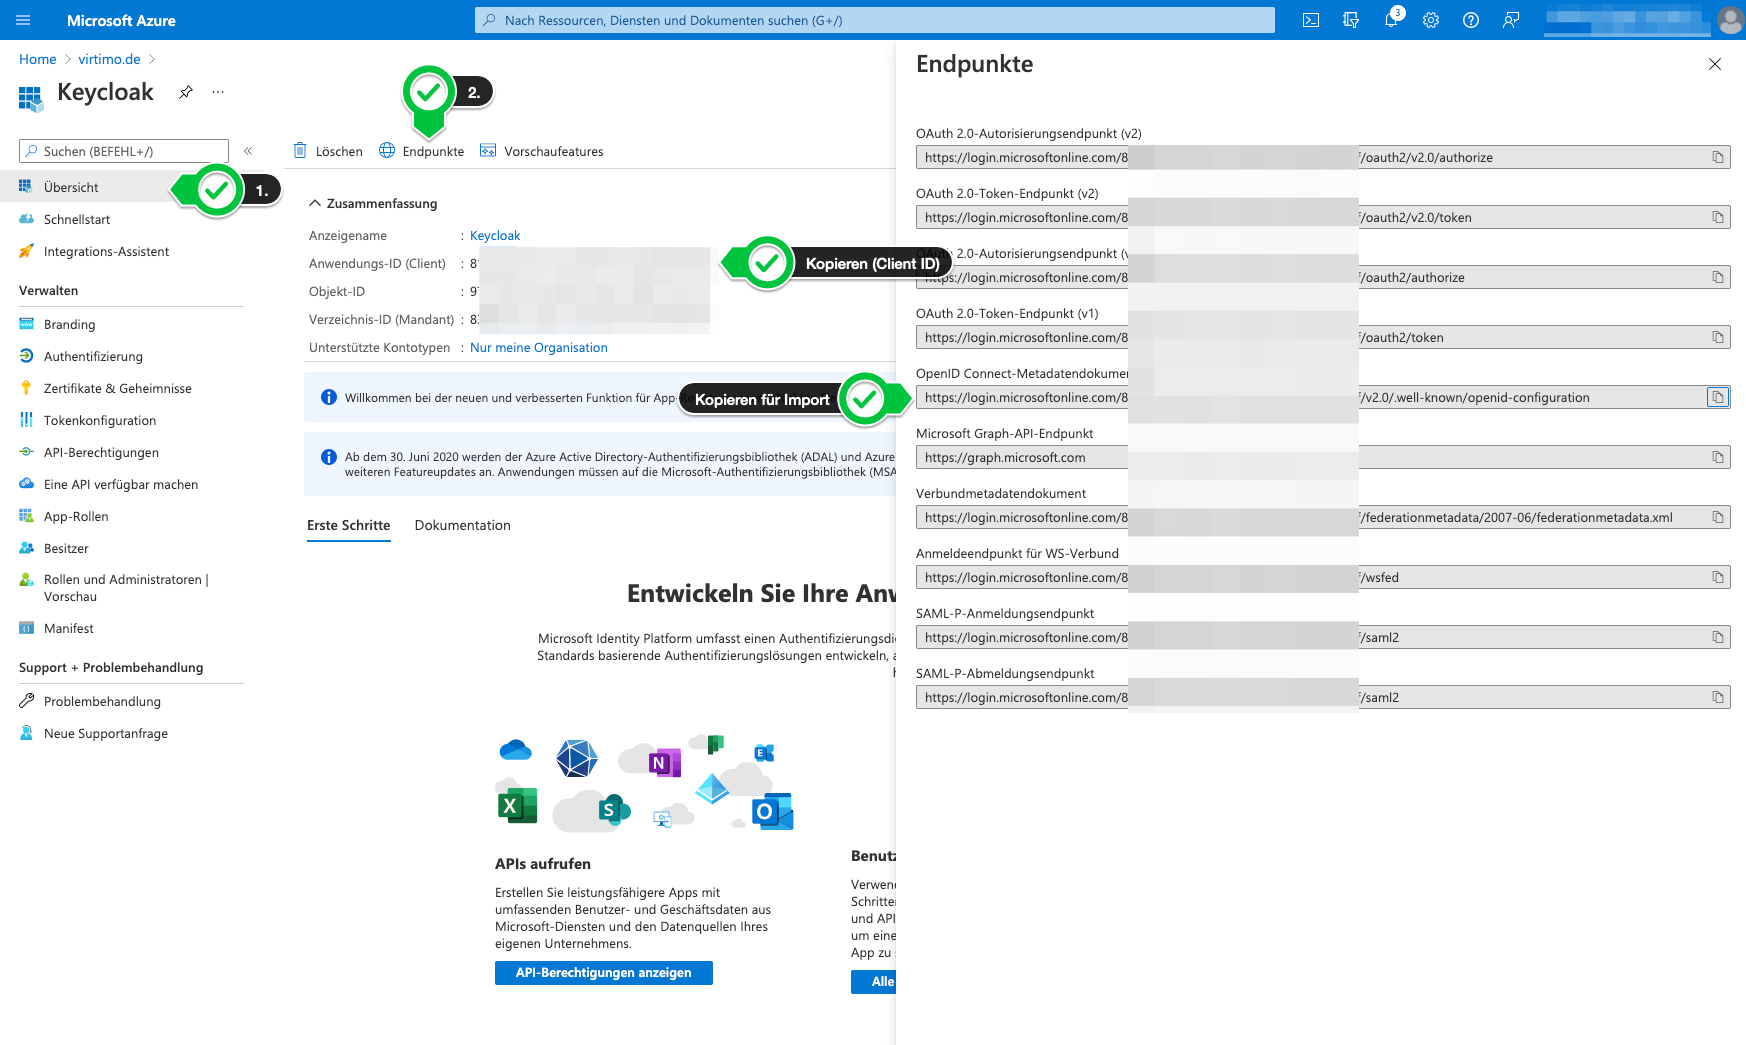Collapse the left menu with the double chevron
Viewport: 1746px width, 1045px height.
pos(248,151)
